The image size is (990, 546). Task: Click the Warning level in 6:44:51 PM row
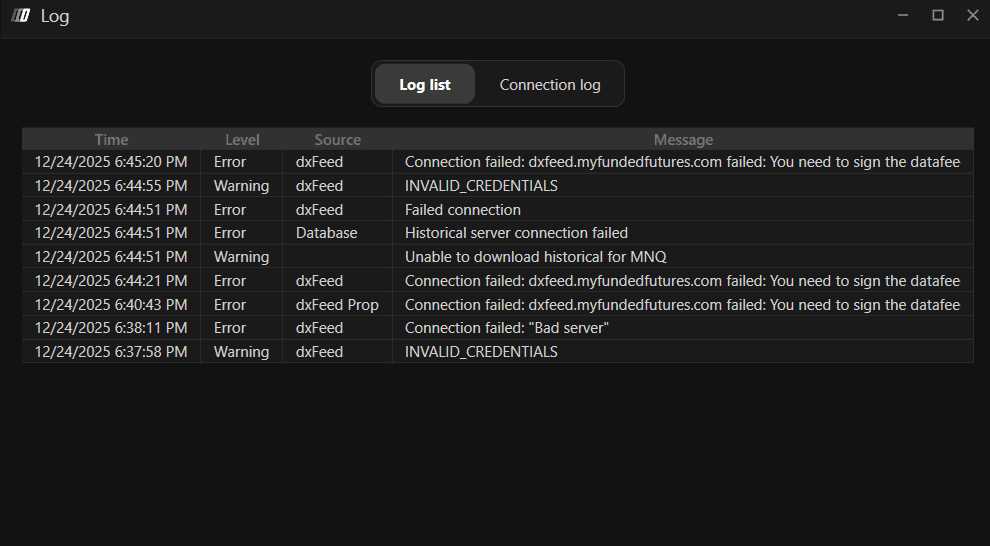(241, 257)
